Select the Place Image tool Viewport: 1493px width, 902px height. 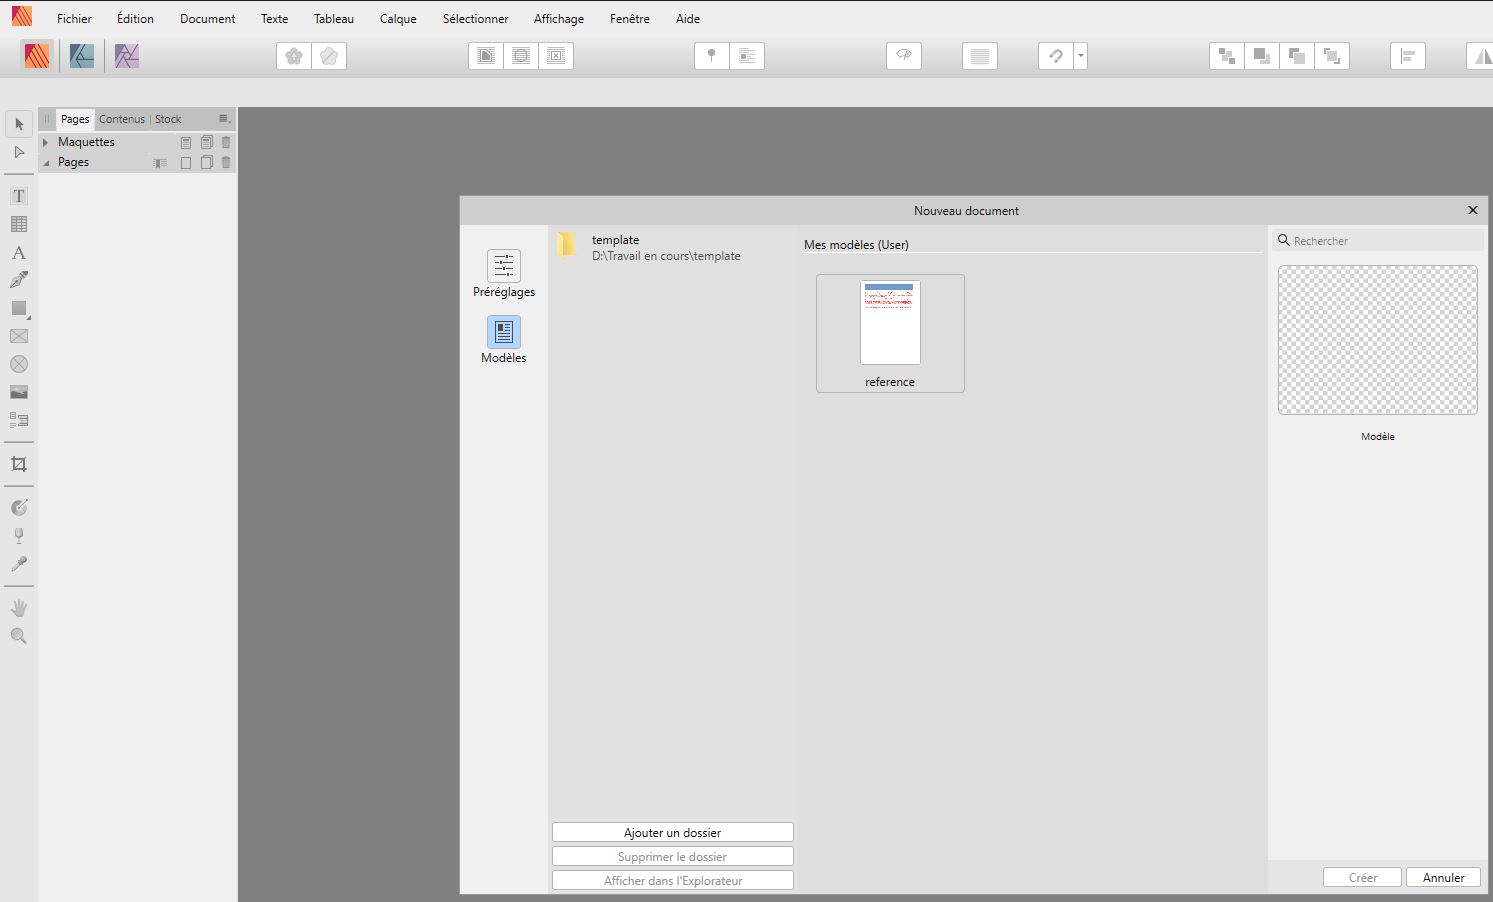pyautogui.click(x=19, y=392)
